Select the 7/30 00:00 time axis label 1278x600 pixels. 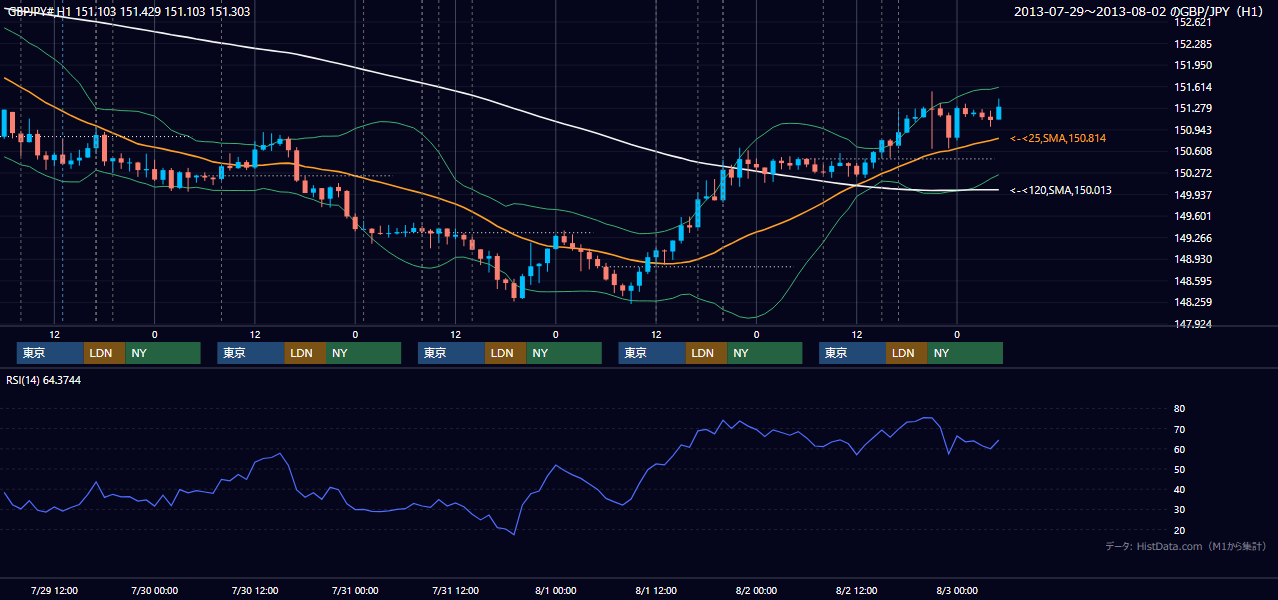click(x=154, y=590)
